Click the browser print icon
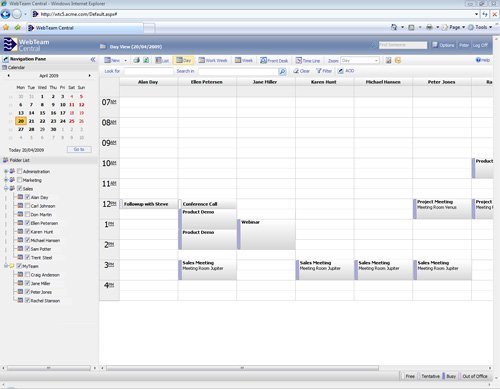 click(x=429, y=27)
